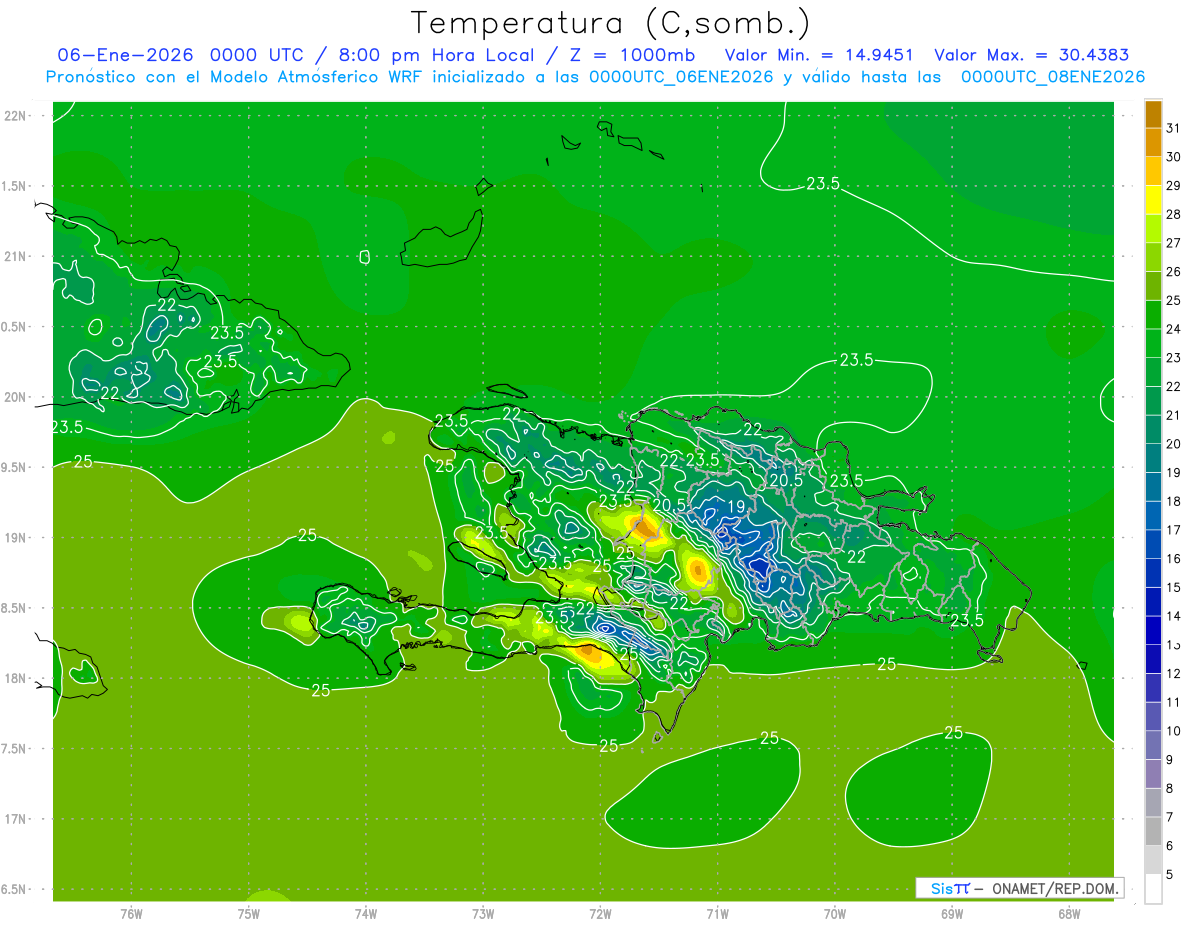Click the 19 contour label on the map

pos(735,507)
